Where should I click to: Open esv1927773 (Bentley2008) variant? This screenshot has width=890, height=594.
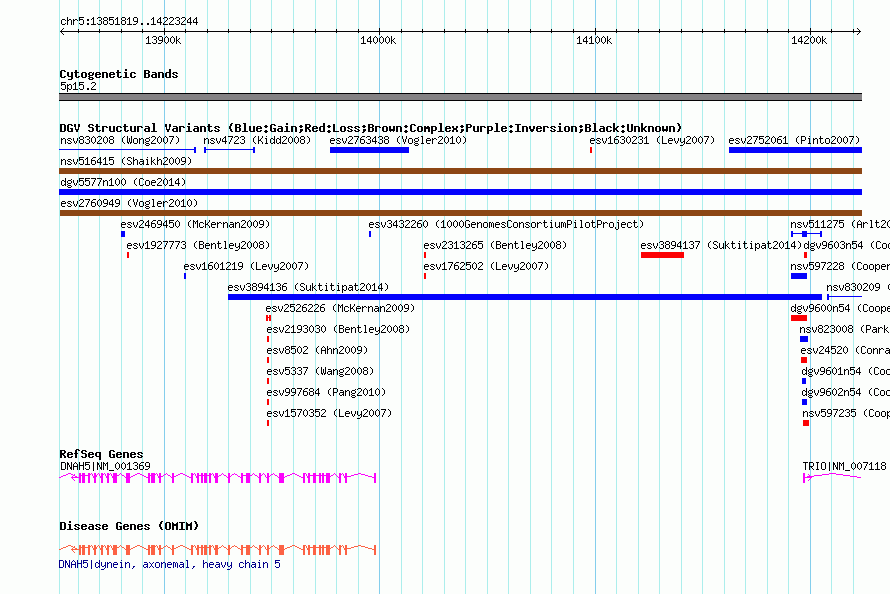(198, 245)
